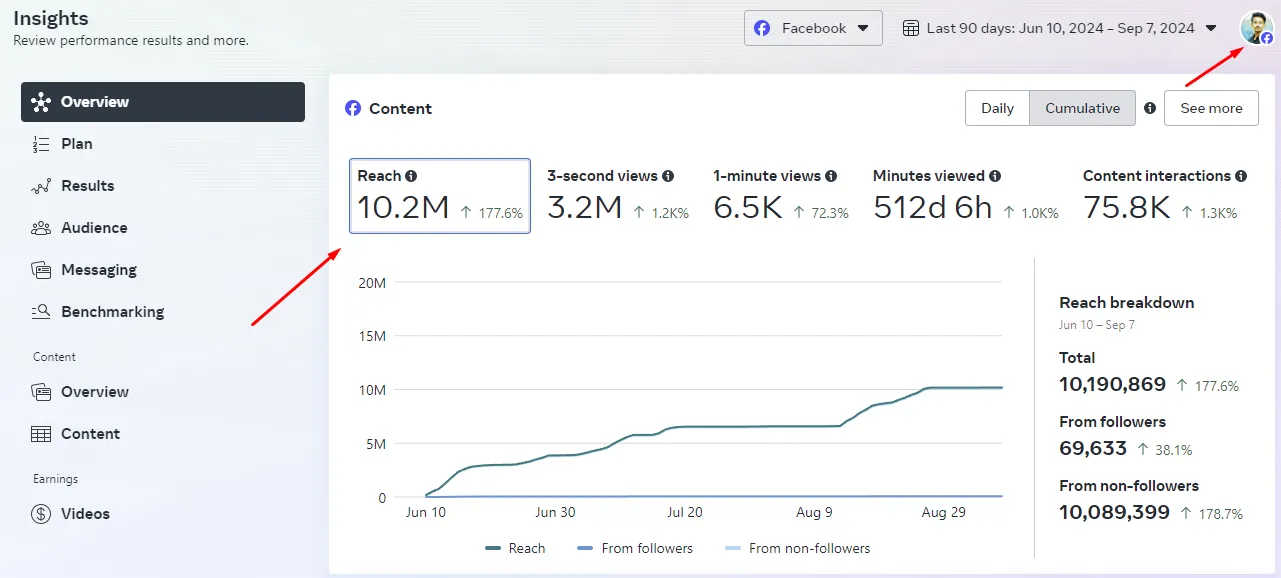
Task: Open the Audience sidebar item
Action: [163, 228]
